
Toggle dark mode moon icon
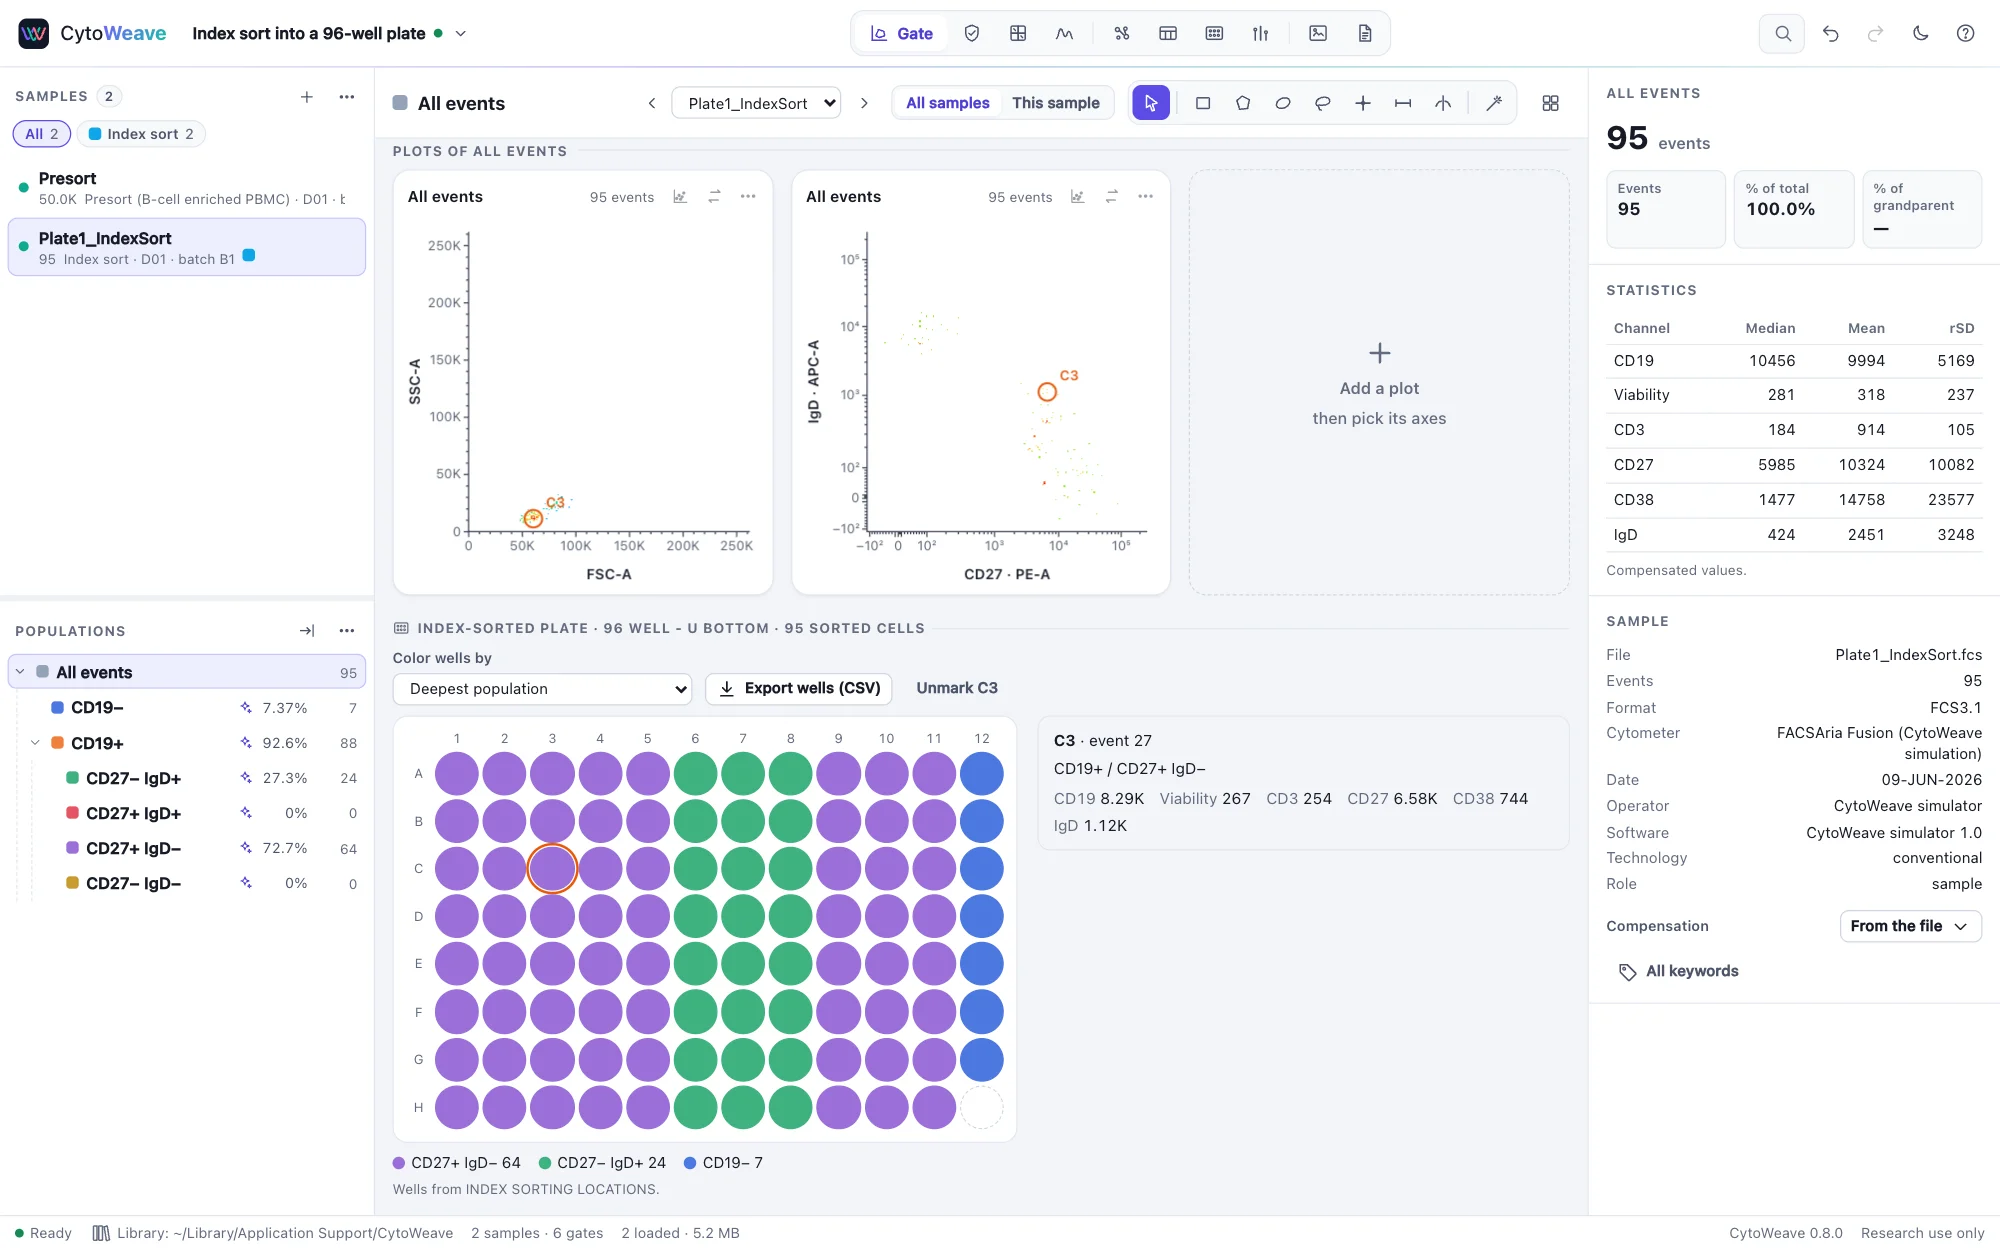[x=1920, y=33]
